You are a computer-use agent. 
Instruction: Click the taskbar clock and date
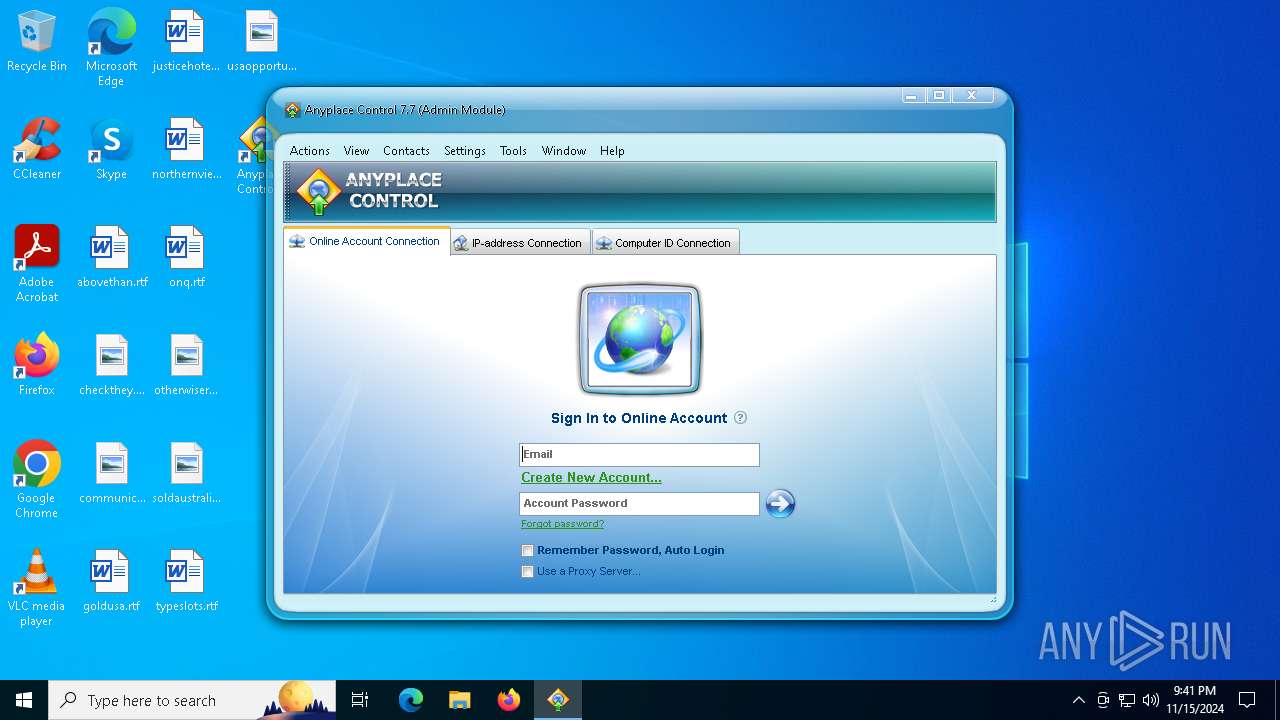point(1194,700)
